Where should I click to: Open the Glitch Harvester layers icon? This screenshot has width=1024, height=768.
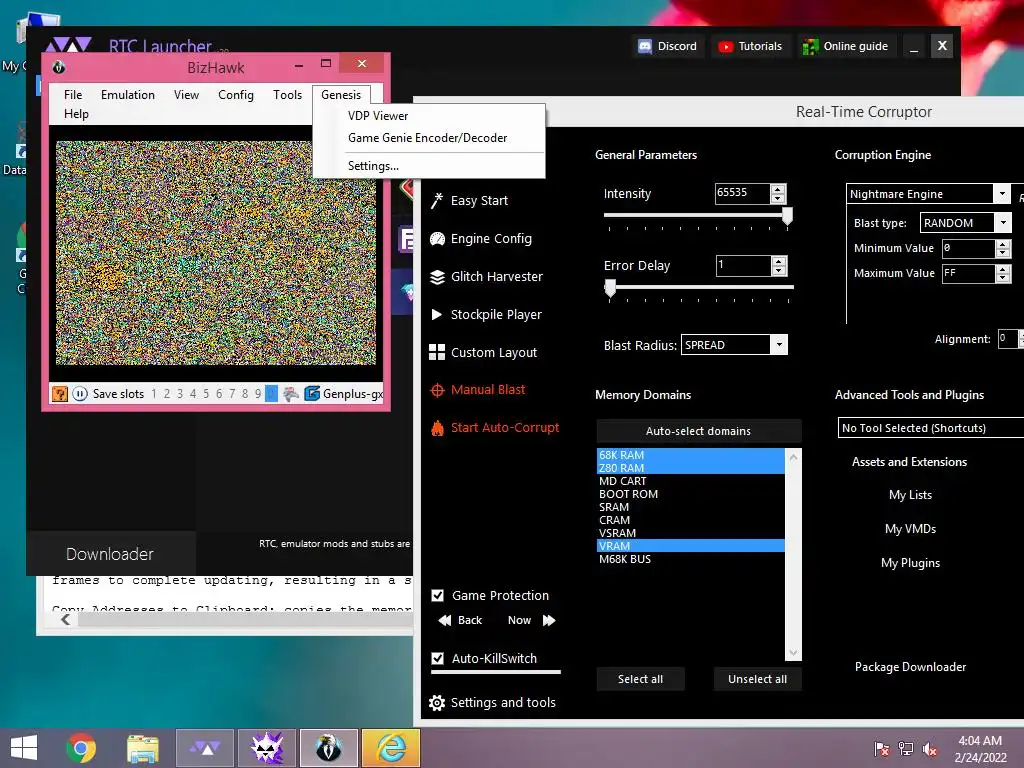(437, 277)
